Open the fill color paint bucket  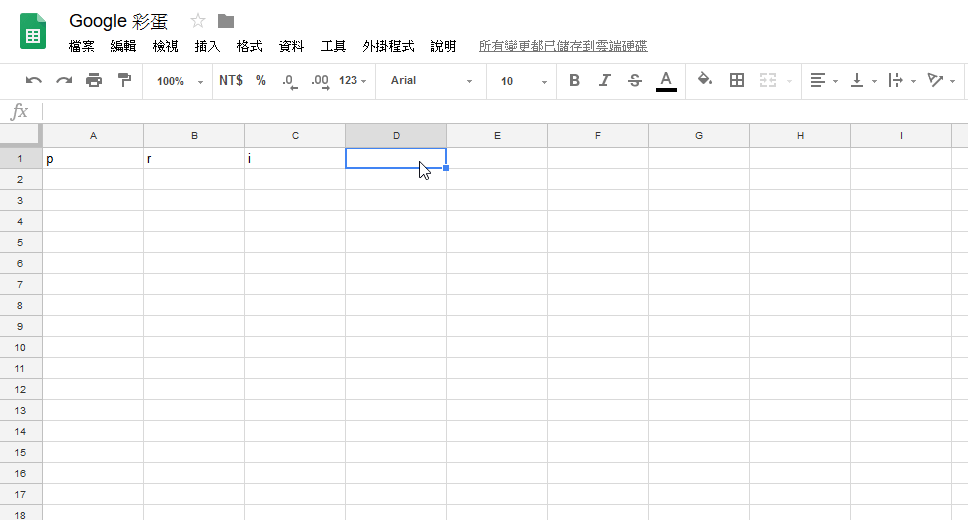point(704,80)
